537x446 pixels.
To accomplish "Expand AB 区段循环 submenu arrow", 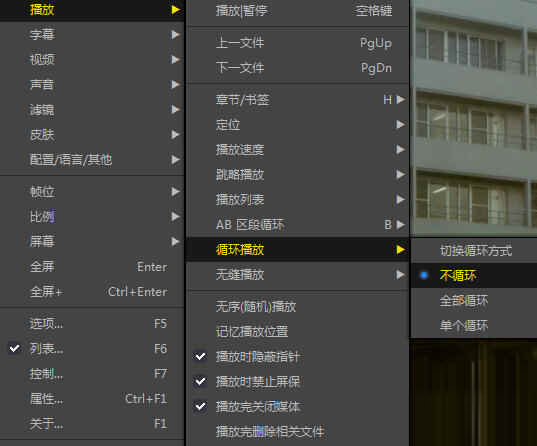I will click(400, 224).
